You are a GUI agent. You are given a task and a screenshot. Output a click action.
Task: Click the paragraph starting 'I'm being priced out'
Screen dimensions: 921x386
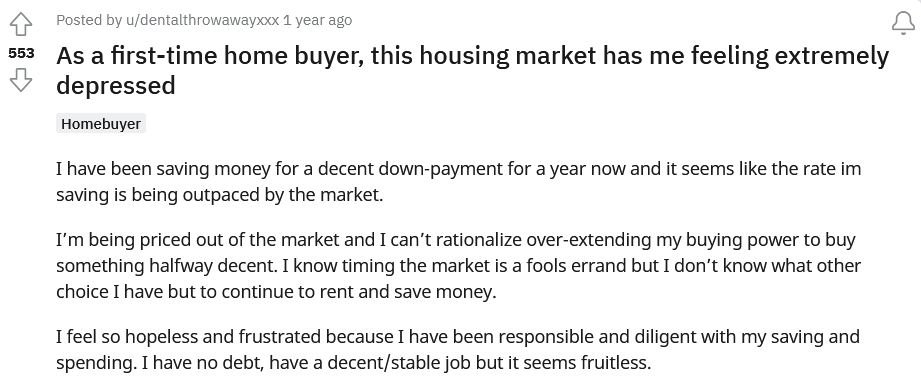[458, 266]
